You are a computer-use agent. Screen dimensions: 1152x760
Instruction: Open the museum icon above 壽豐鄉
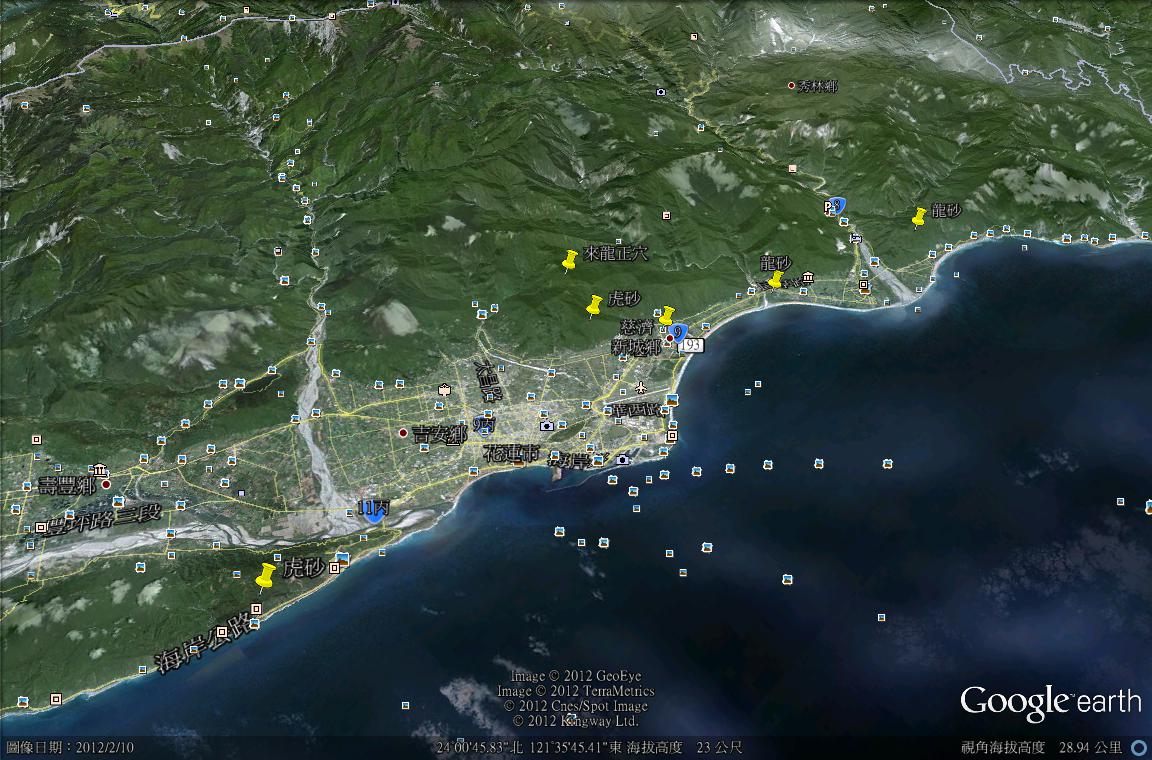[x=100, y=469]
